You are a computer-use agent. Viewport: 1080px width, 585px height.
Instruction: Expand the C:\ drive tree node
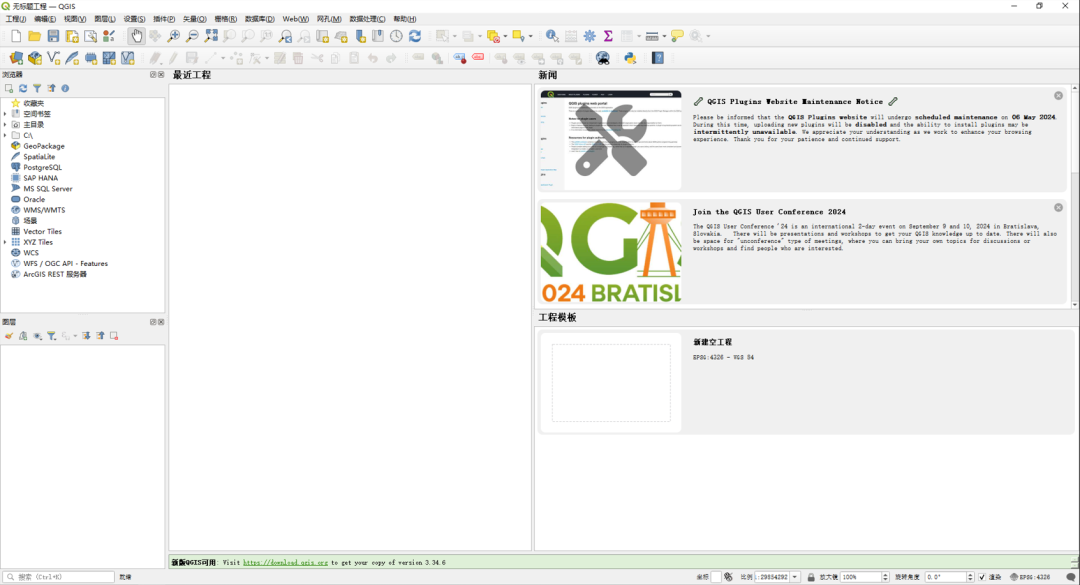(6, 135)
